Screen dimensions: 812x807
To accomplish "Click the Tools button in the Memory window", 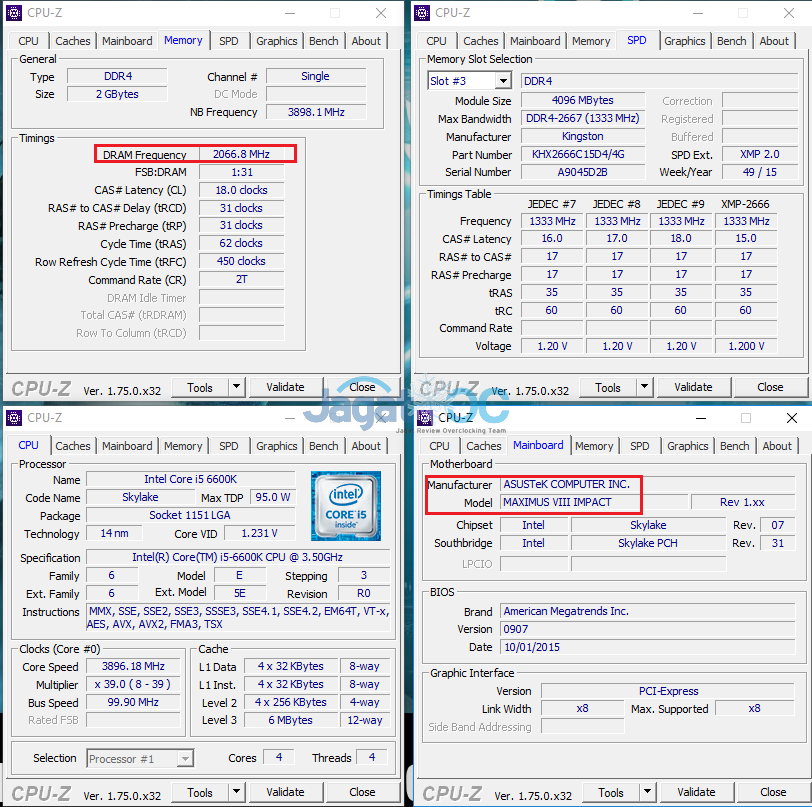I will 200,387.
